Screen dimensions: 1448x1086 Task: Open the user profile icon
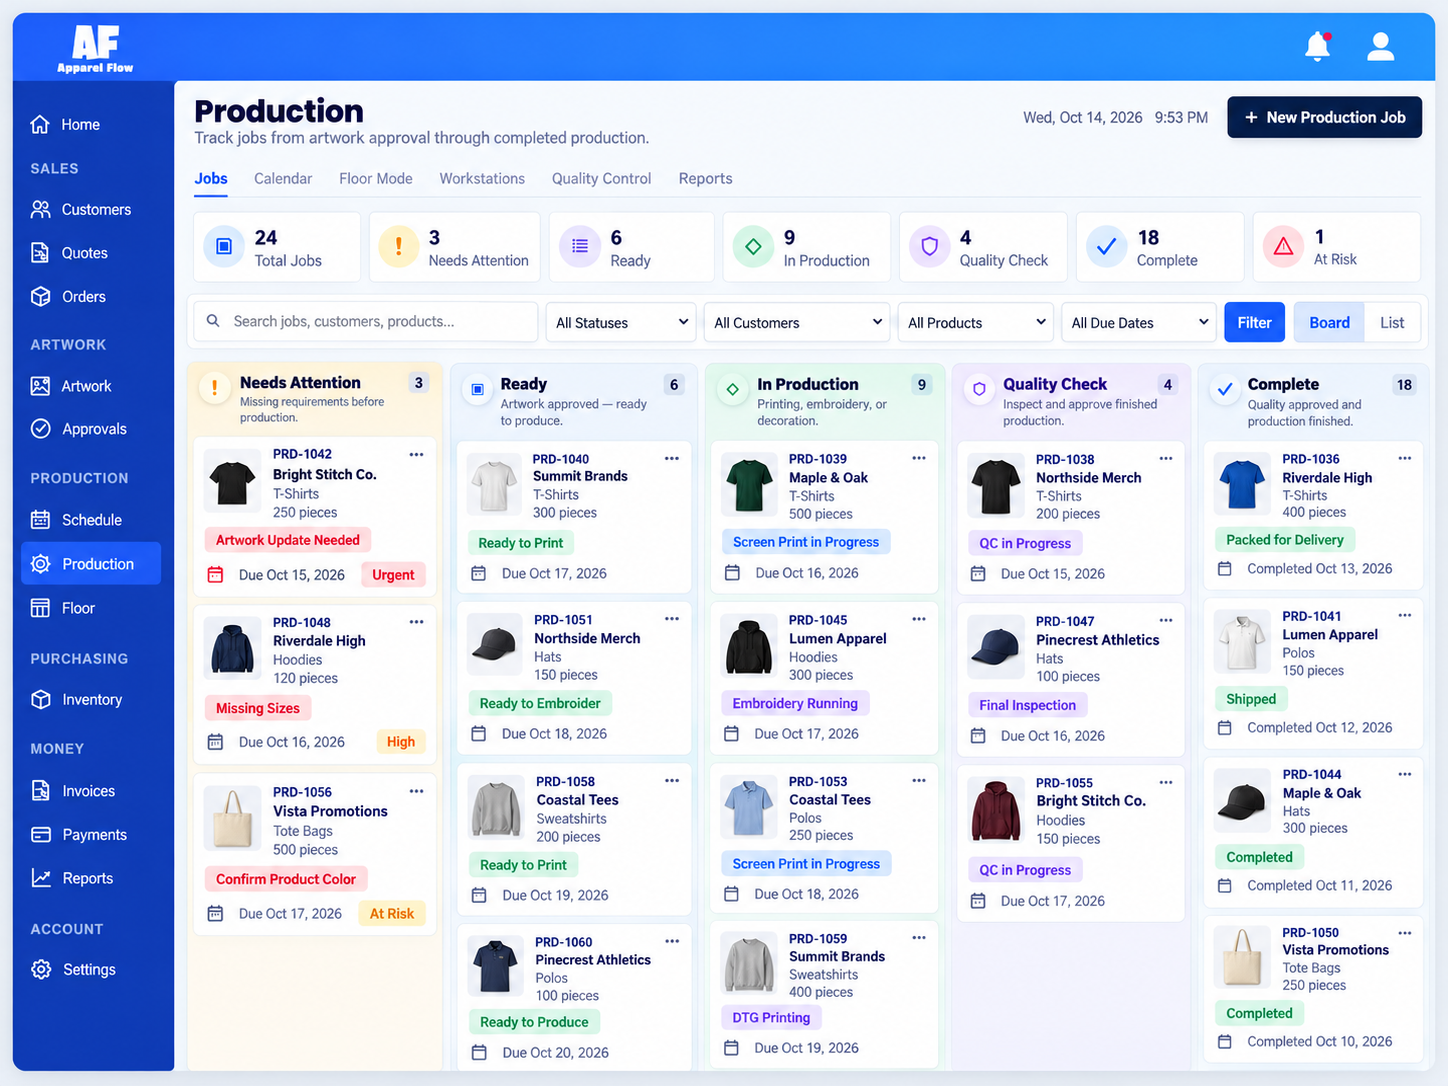(x=1381, y=46)
